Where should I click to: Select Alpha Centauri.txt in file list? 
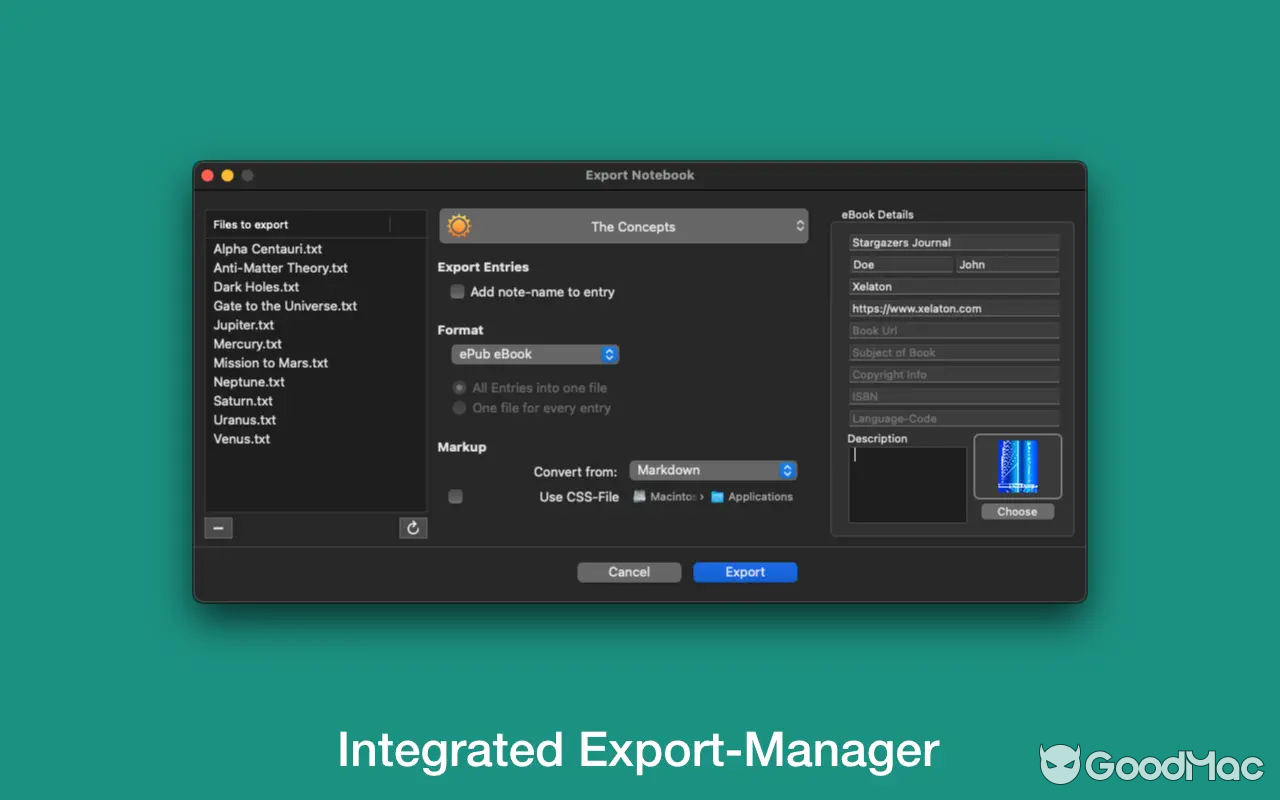[268, 249]
